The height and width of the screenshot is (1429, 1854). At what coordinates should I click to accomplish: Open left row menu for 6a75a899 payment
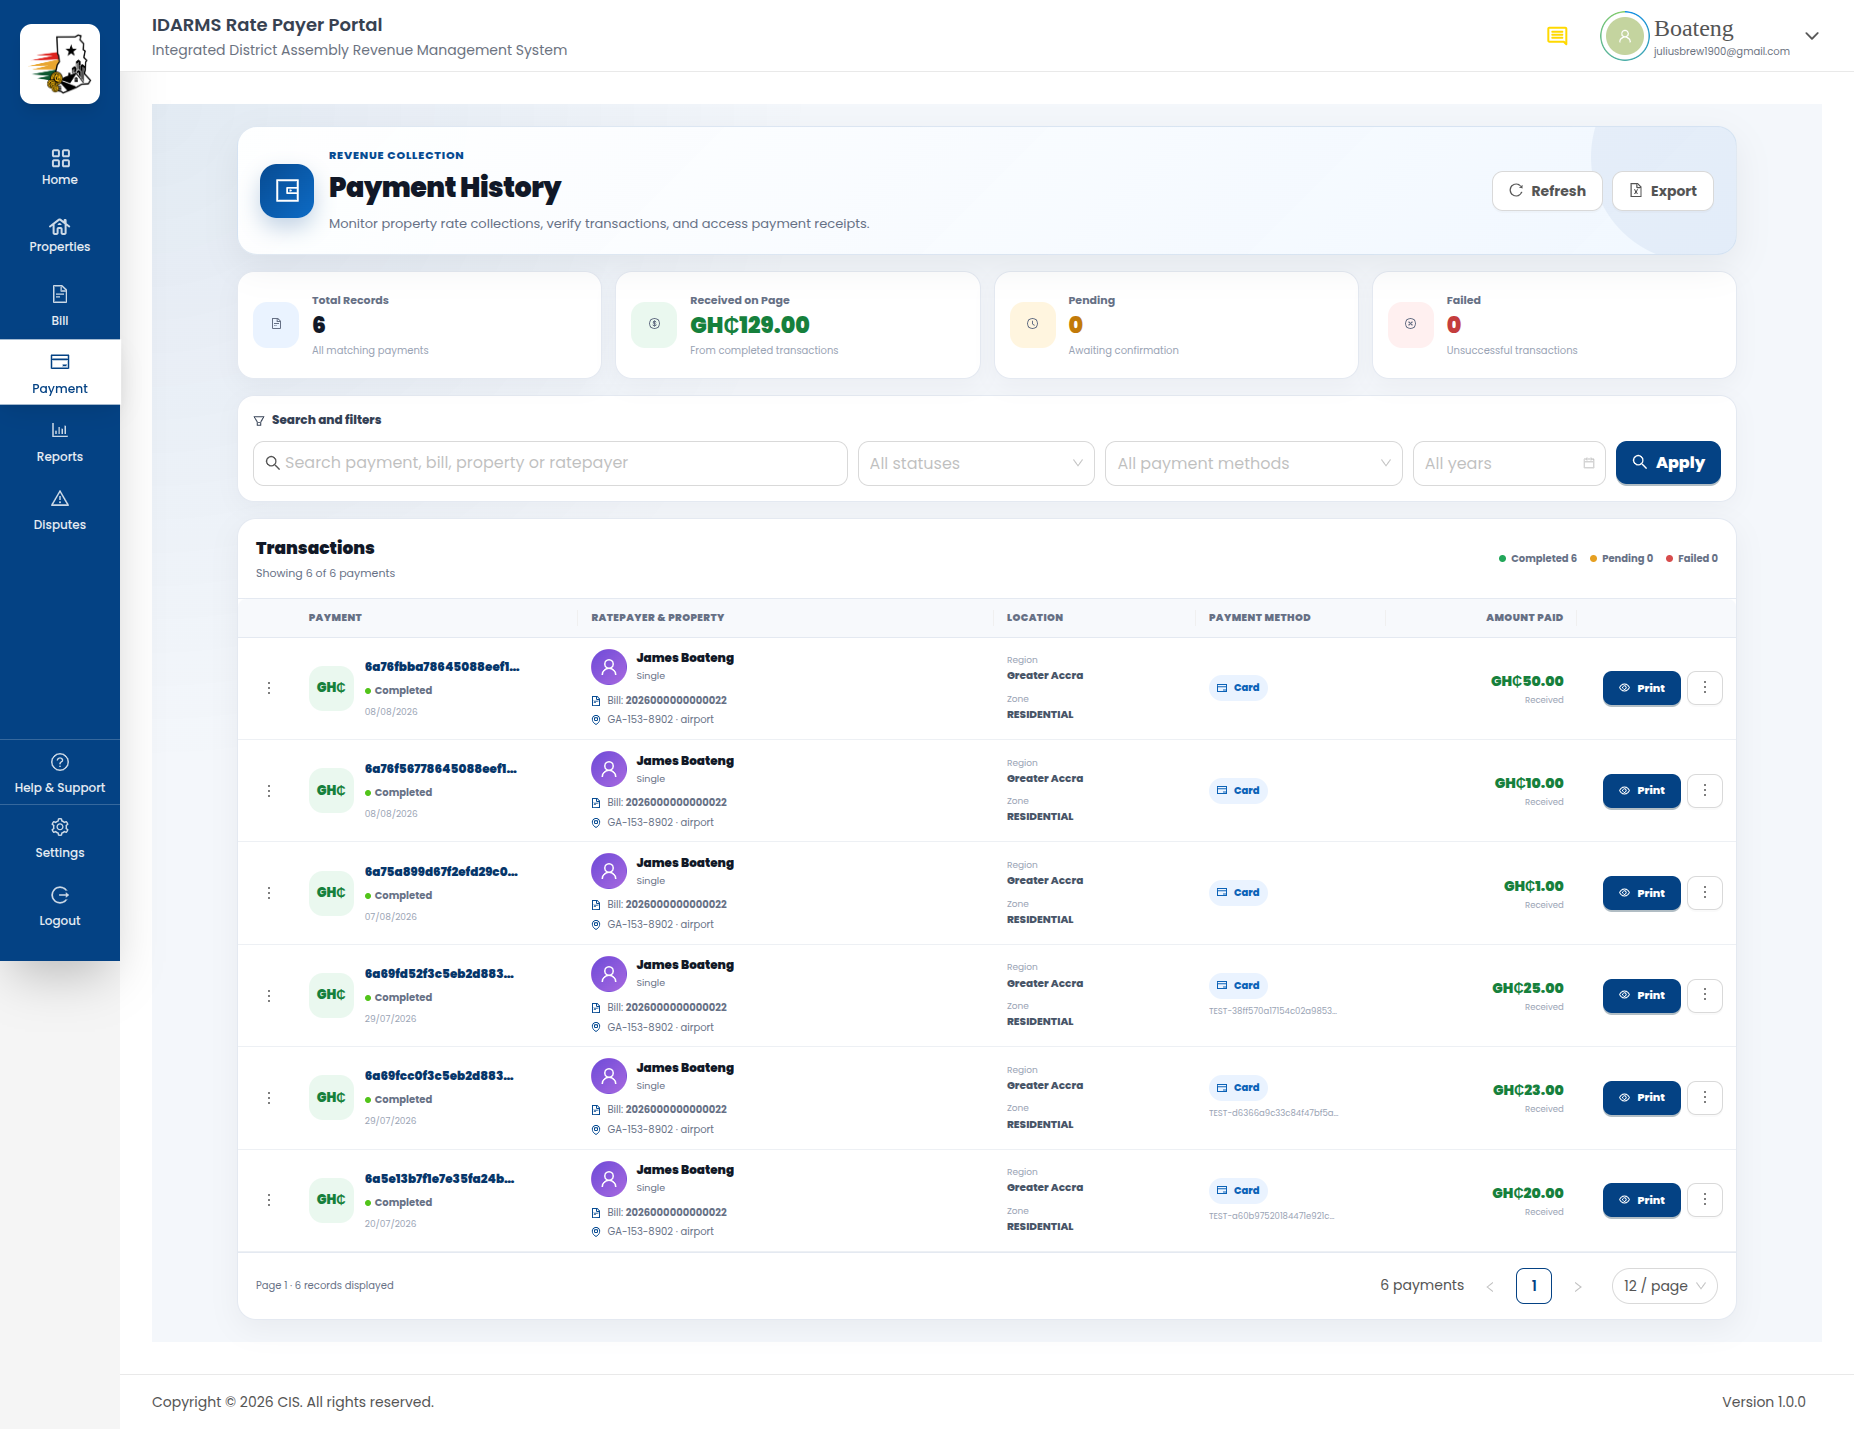coord(269,893)
